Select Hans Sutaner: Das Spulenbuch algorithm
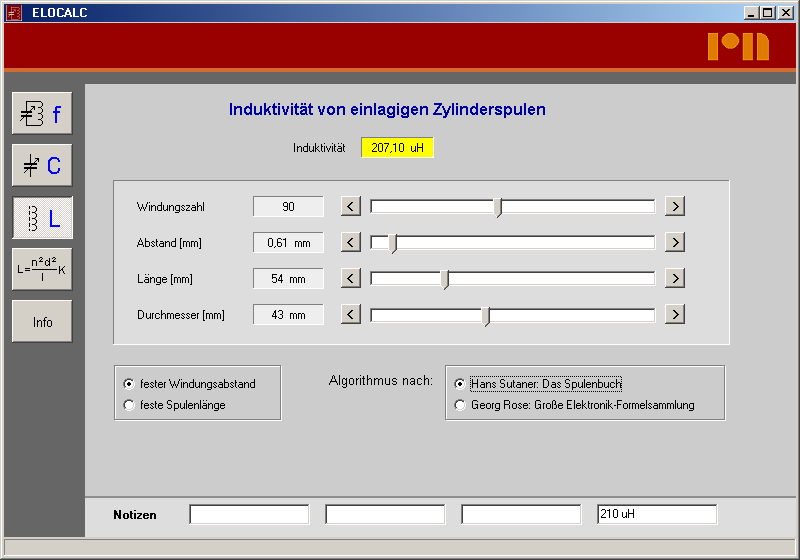The image size is (800, 560). [x=460, y=384]
